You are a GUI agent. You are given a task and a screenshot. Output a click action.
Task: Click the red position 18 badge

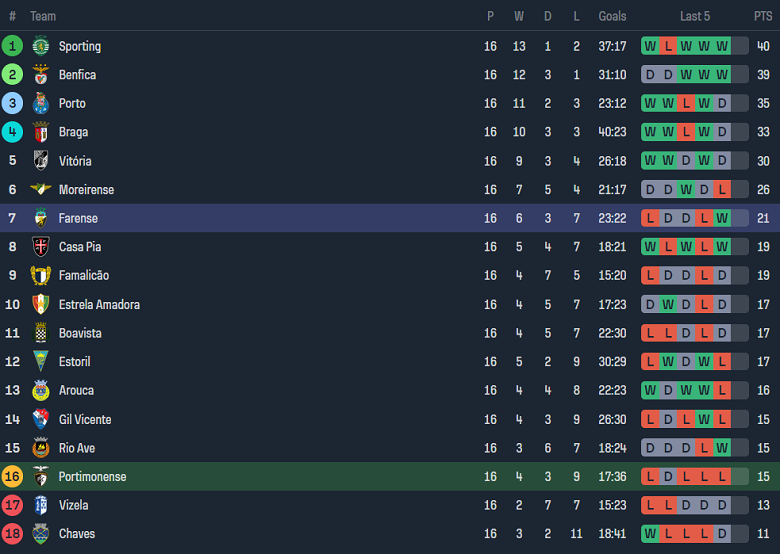click(12, 534)
